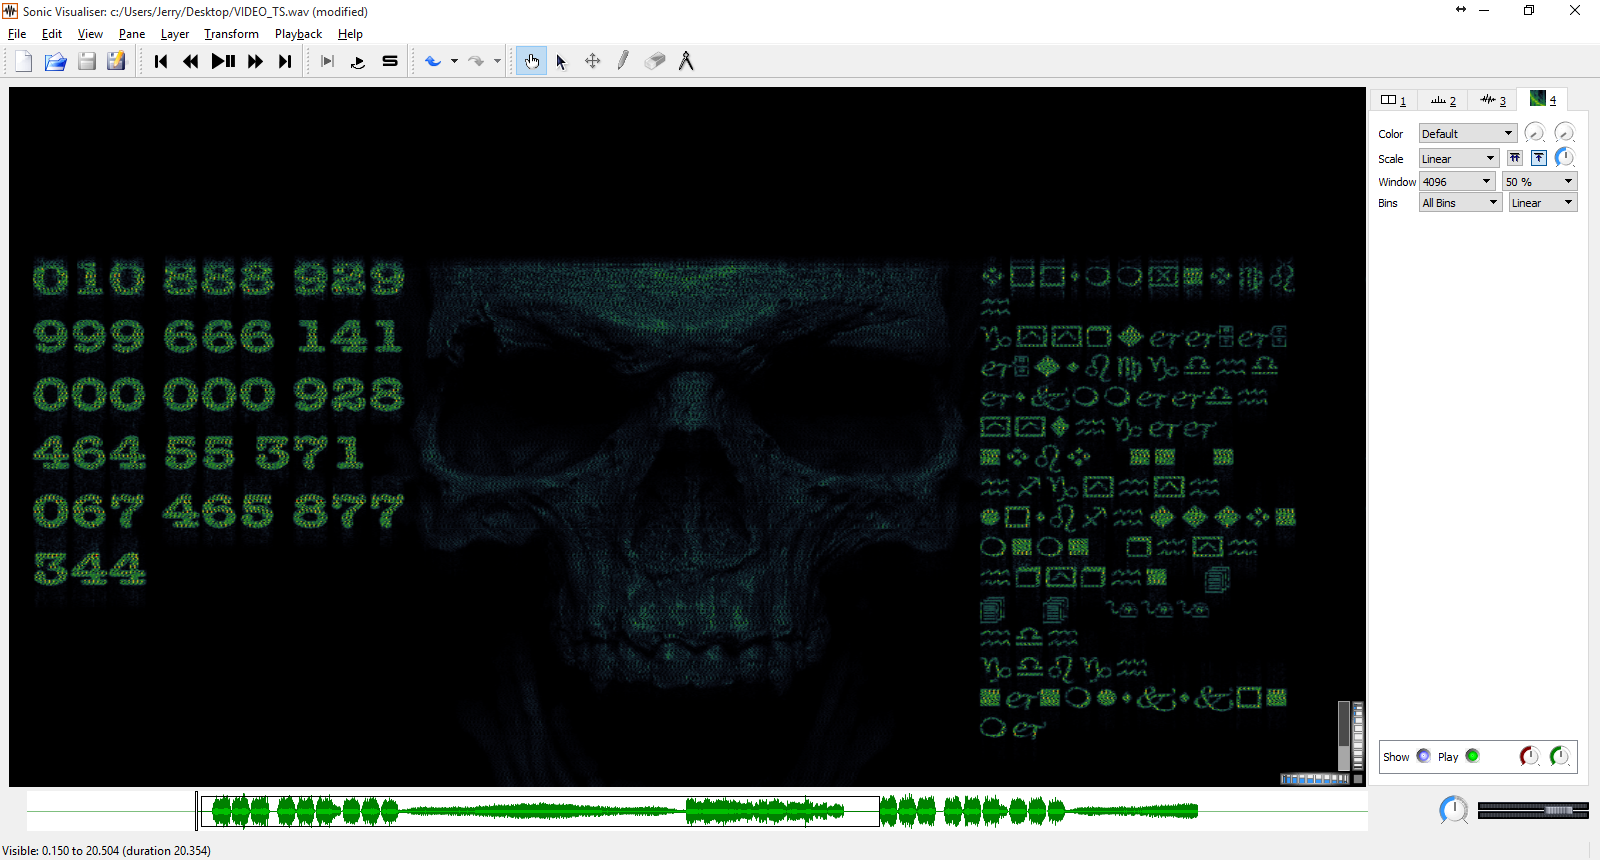Rewind to the start of audio

(161, 61)
